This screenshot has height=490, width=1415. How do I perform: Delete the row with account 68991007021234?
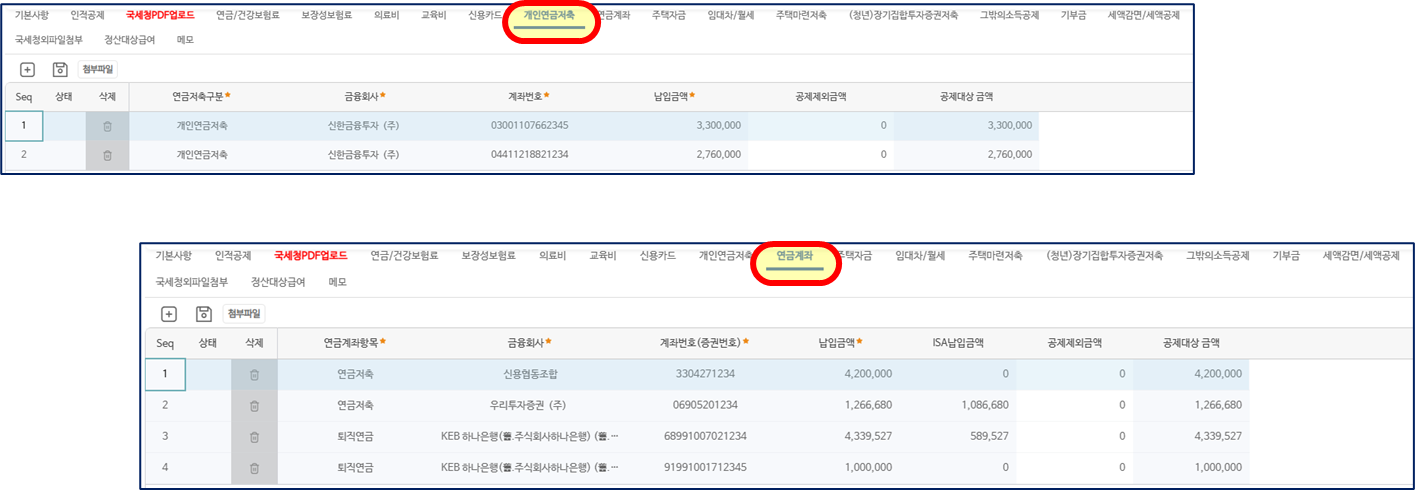click(254, 437)
